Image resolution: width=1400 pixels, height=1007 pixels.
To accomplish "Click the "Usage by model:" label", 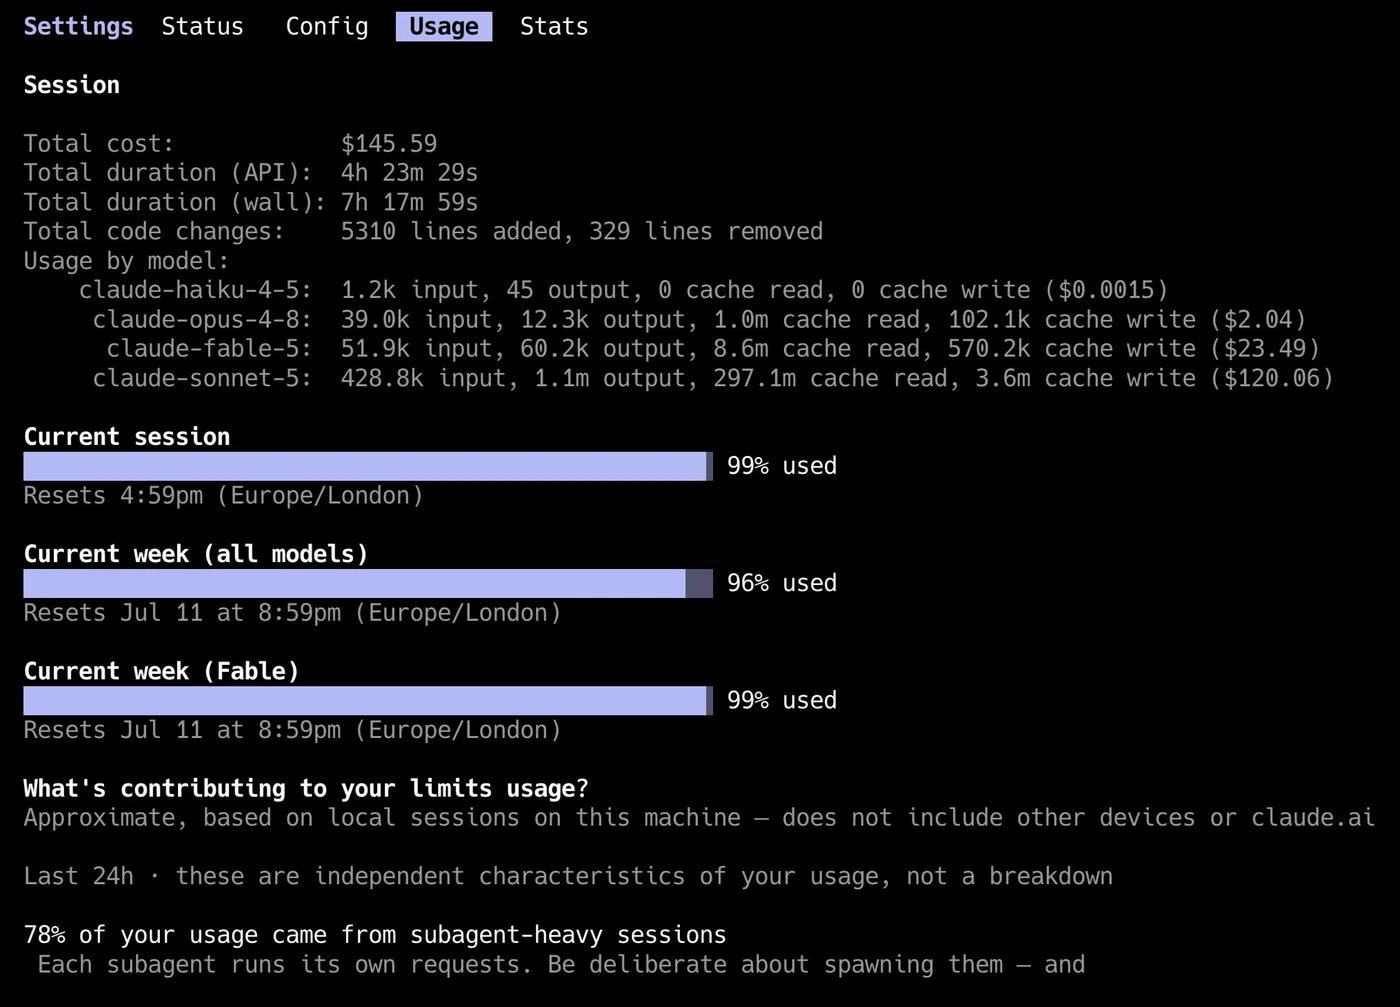I will 126,261.
